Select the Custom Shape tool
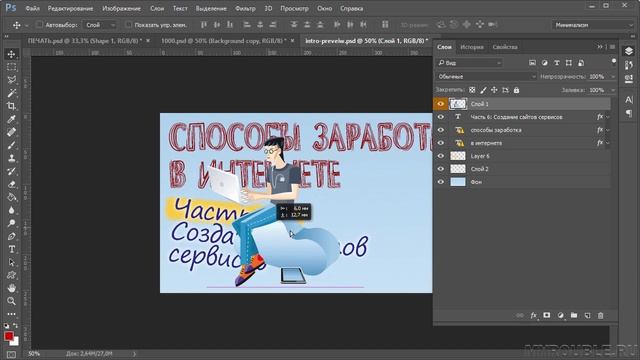This screenshot has height=360, width=640. coord(11,275)
